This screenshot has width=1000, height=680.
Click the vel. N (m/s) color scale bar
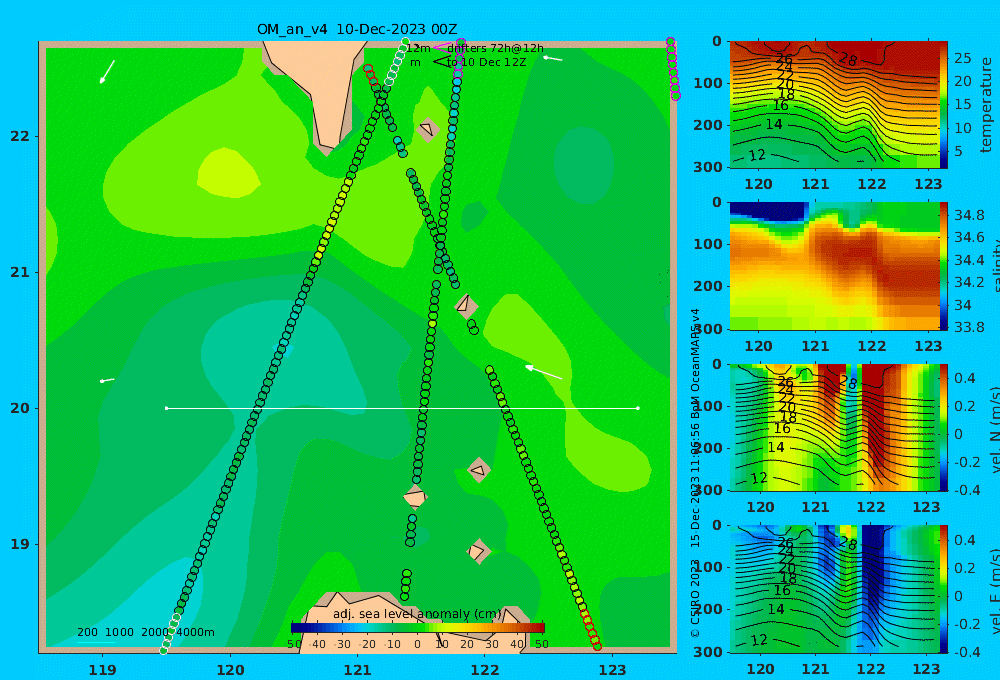(944, 427)
